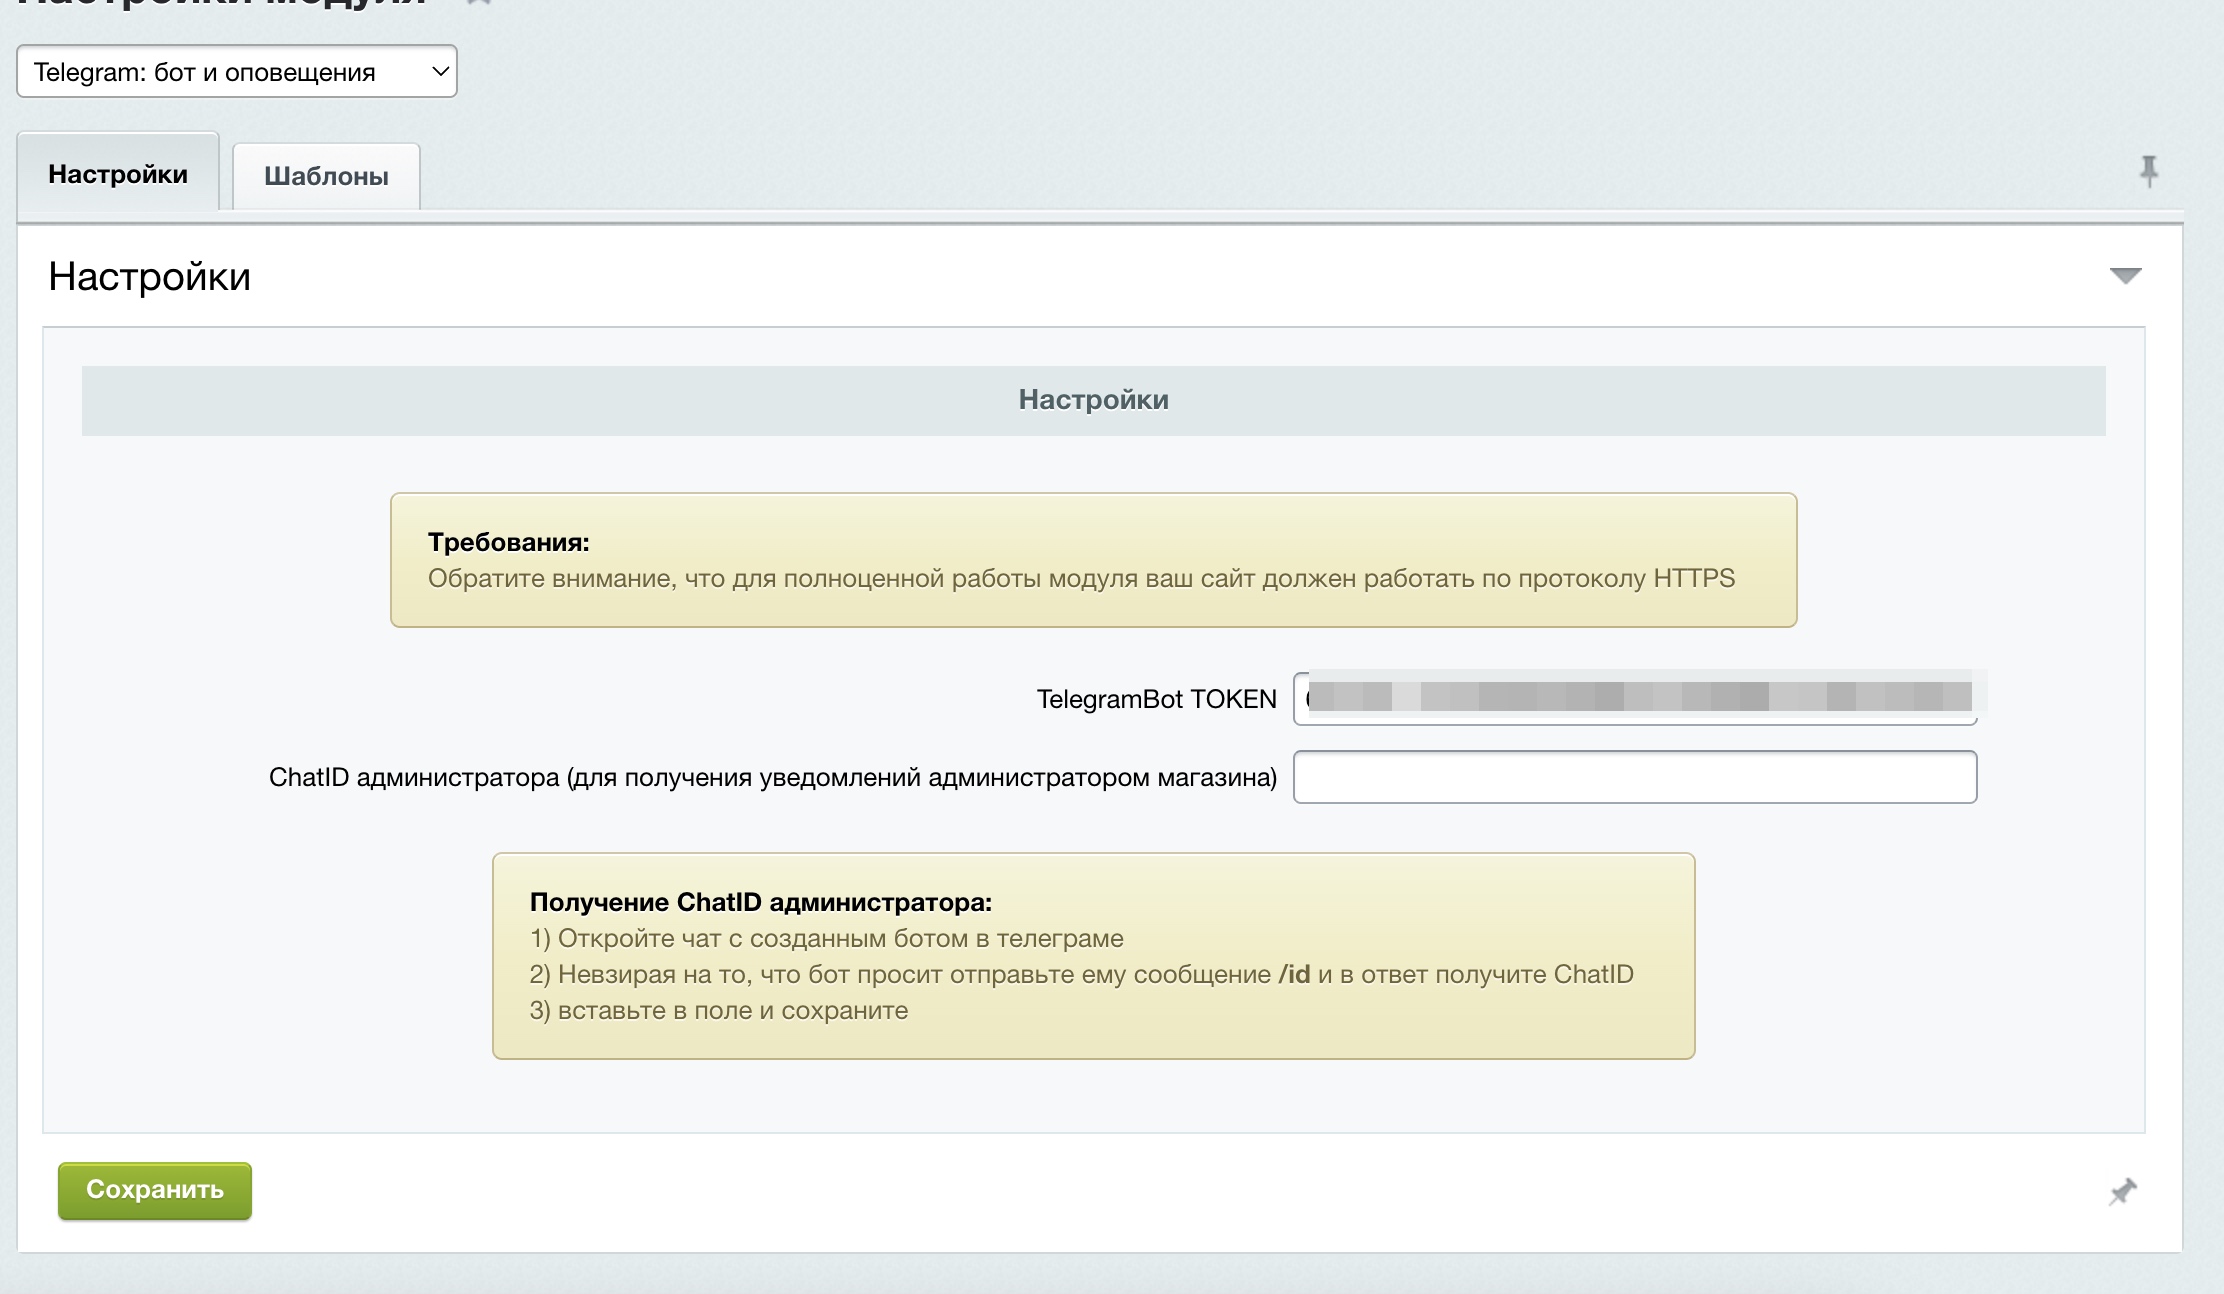2224x1294 pixels.
Task: Click the Требования: heading in the note
Action: [508, 542]
